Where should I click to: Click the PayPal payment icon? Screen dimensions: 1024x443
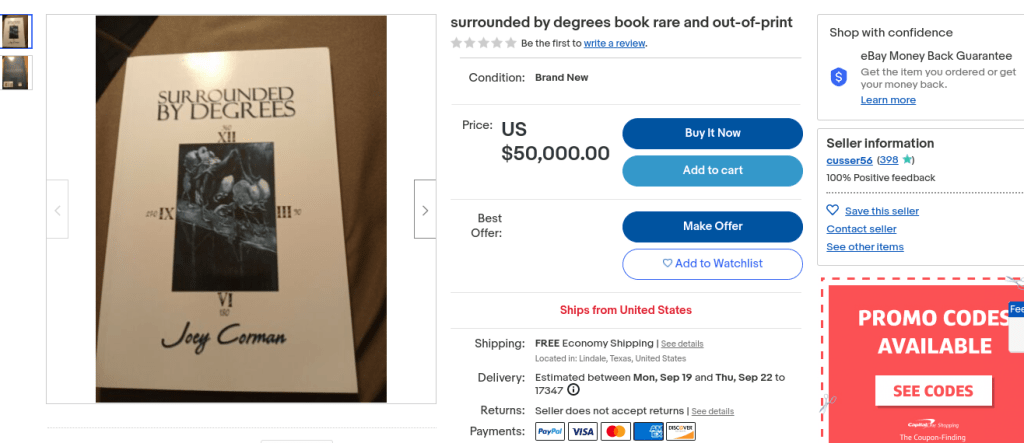550,432
